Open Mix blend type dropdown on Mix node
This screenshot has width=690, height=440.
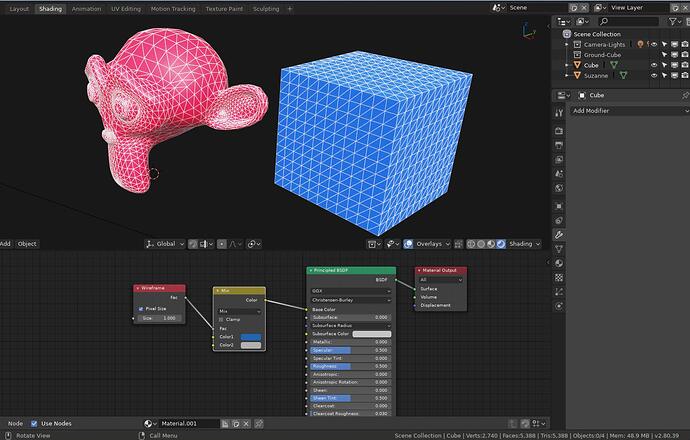(239, 311)
